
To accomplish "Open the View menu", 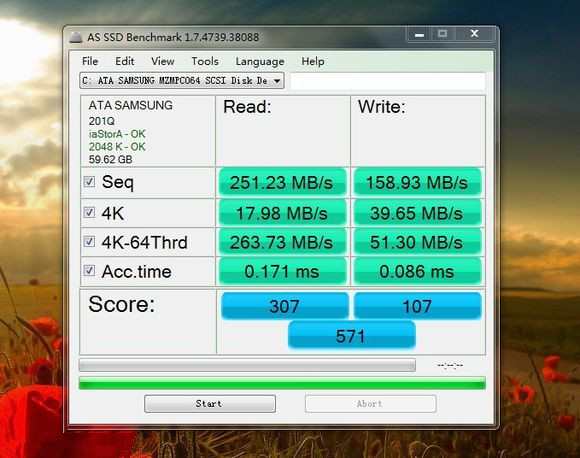I will click(x=163, y=61).
